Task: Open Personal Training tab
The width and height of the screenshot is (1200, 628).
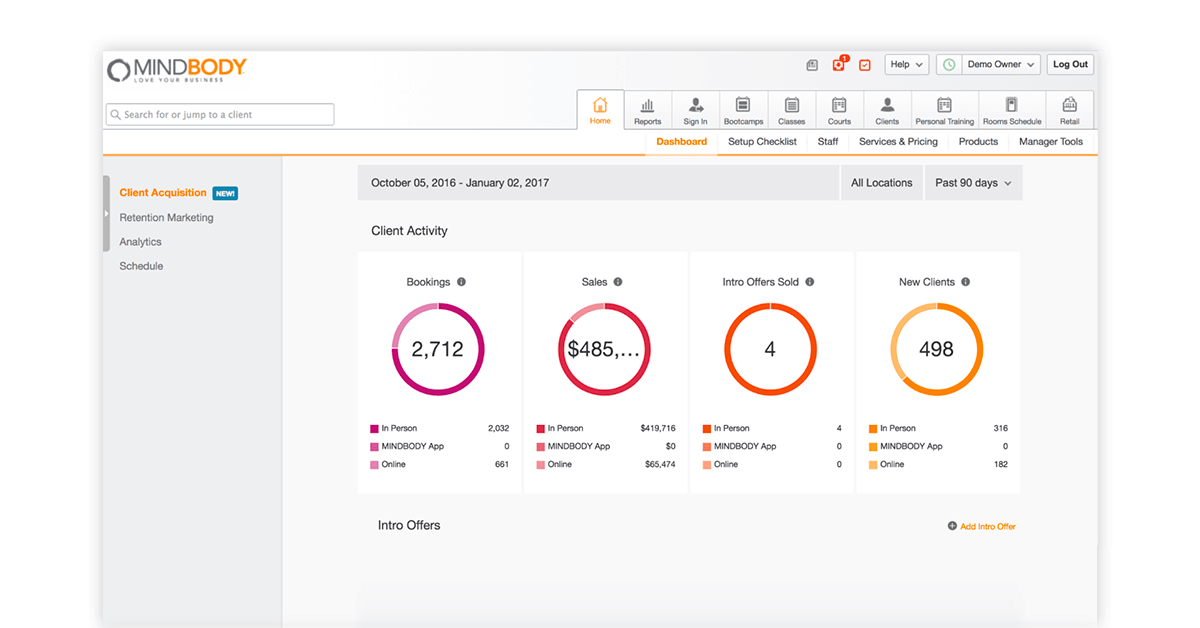Action: pyautogui.click(x=944, y=110)
